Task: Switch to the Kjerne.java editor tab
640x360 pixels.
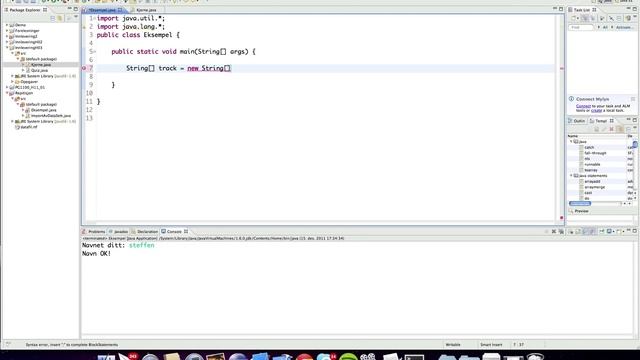Action: (146, 10)
